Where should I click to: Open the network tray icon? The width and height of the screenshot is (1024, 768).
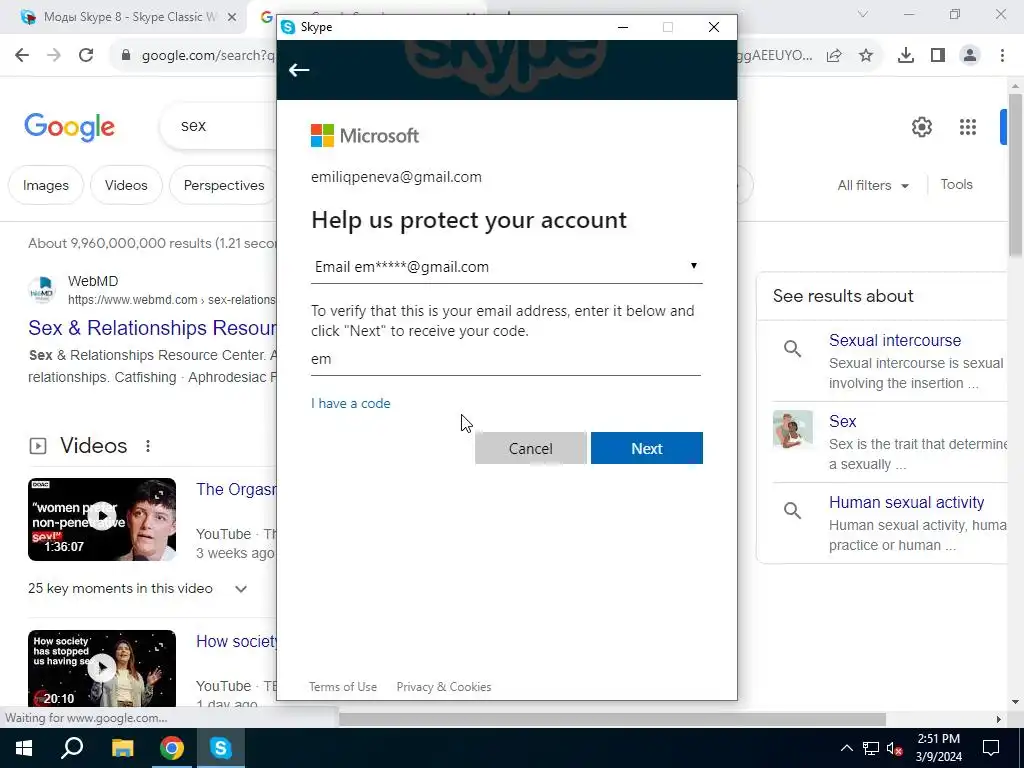point(871,748)
